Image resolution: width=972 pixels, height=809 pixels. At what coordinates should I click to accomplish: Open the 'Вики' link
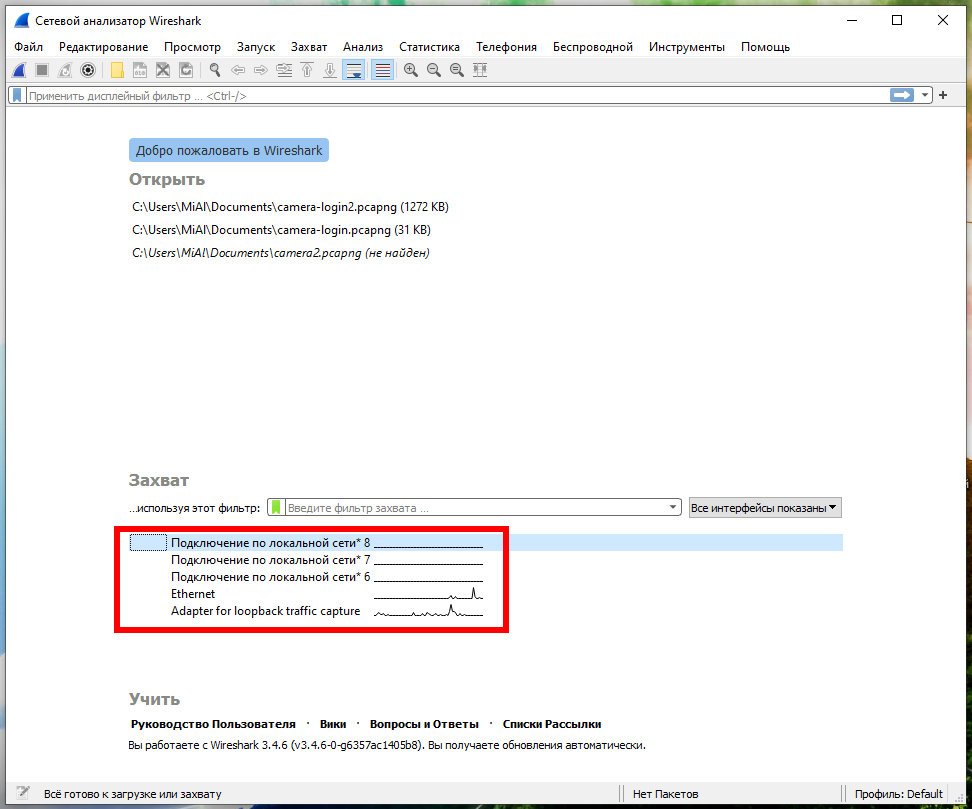pos(333,724)
